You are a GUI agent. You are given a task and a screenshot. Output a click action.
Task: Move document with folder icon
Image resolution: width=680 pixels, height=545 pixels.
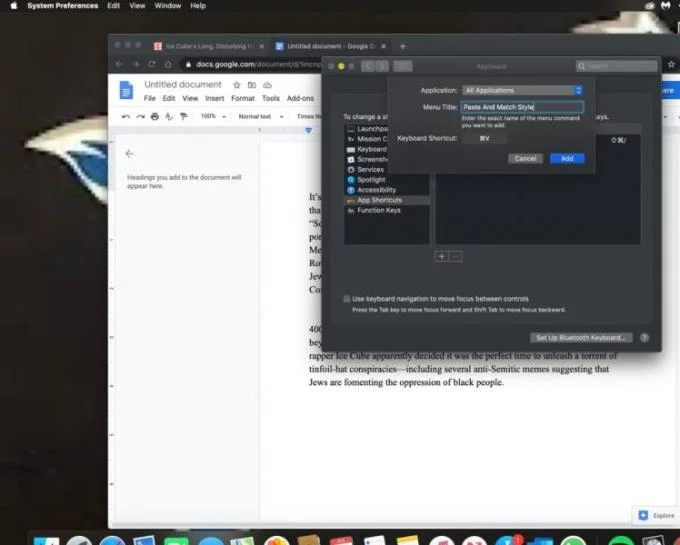coord(252,85)
